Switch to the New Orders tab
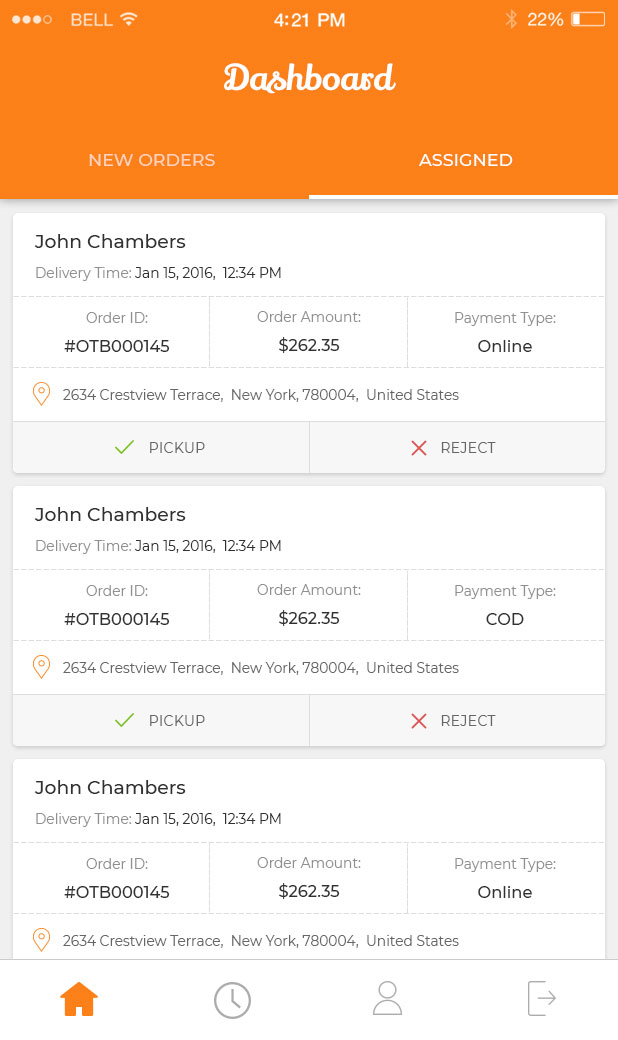Image resolution: width=618 pixels, height=1040 pixels. click(x=152, y=160)
